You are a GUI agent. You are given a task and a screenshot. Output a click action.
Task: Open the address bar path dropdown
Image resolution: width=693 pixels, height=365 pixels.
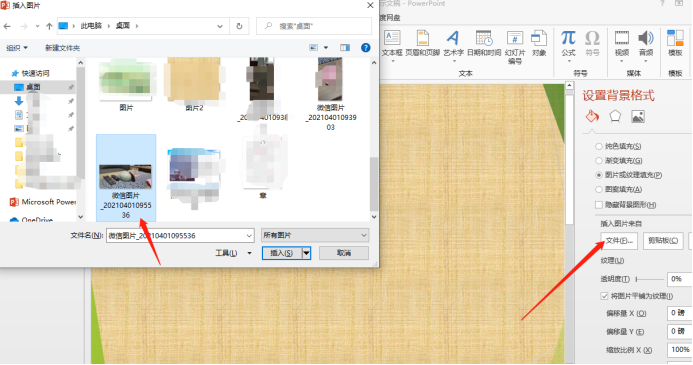click(220, 27)
